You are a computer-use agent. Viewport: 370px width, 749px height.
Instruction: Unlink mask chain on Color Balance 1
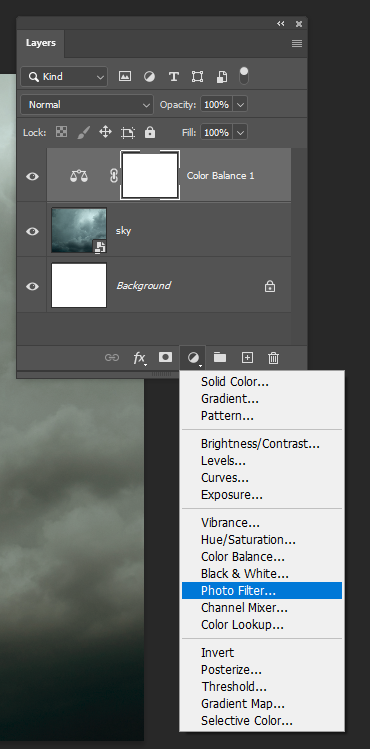click(114, 176)
